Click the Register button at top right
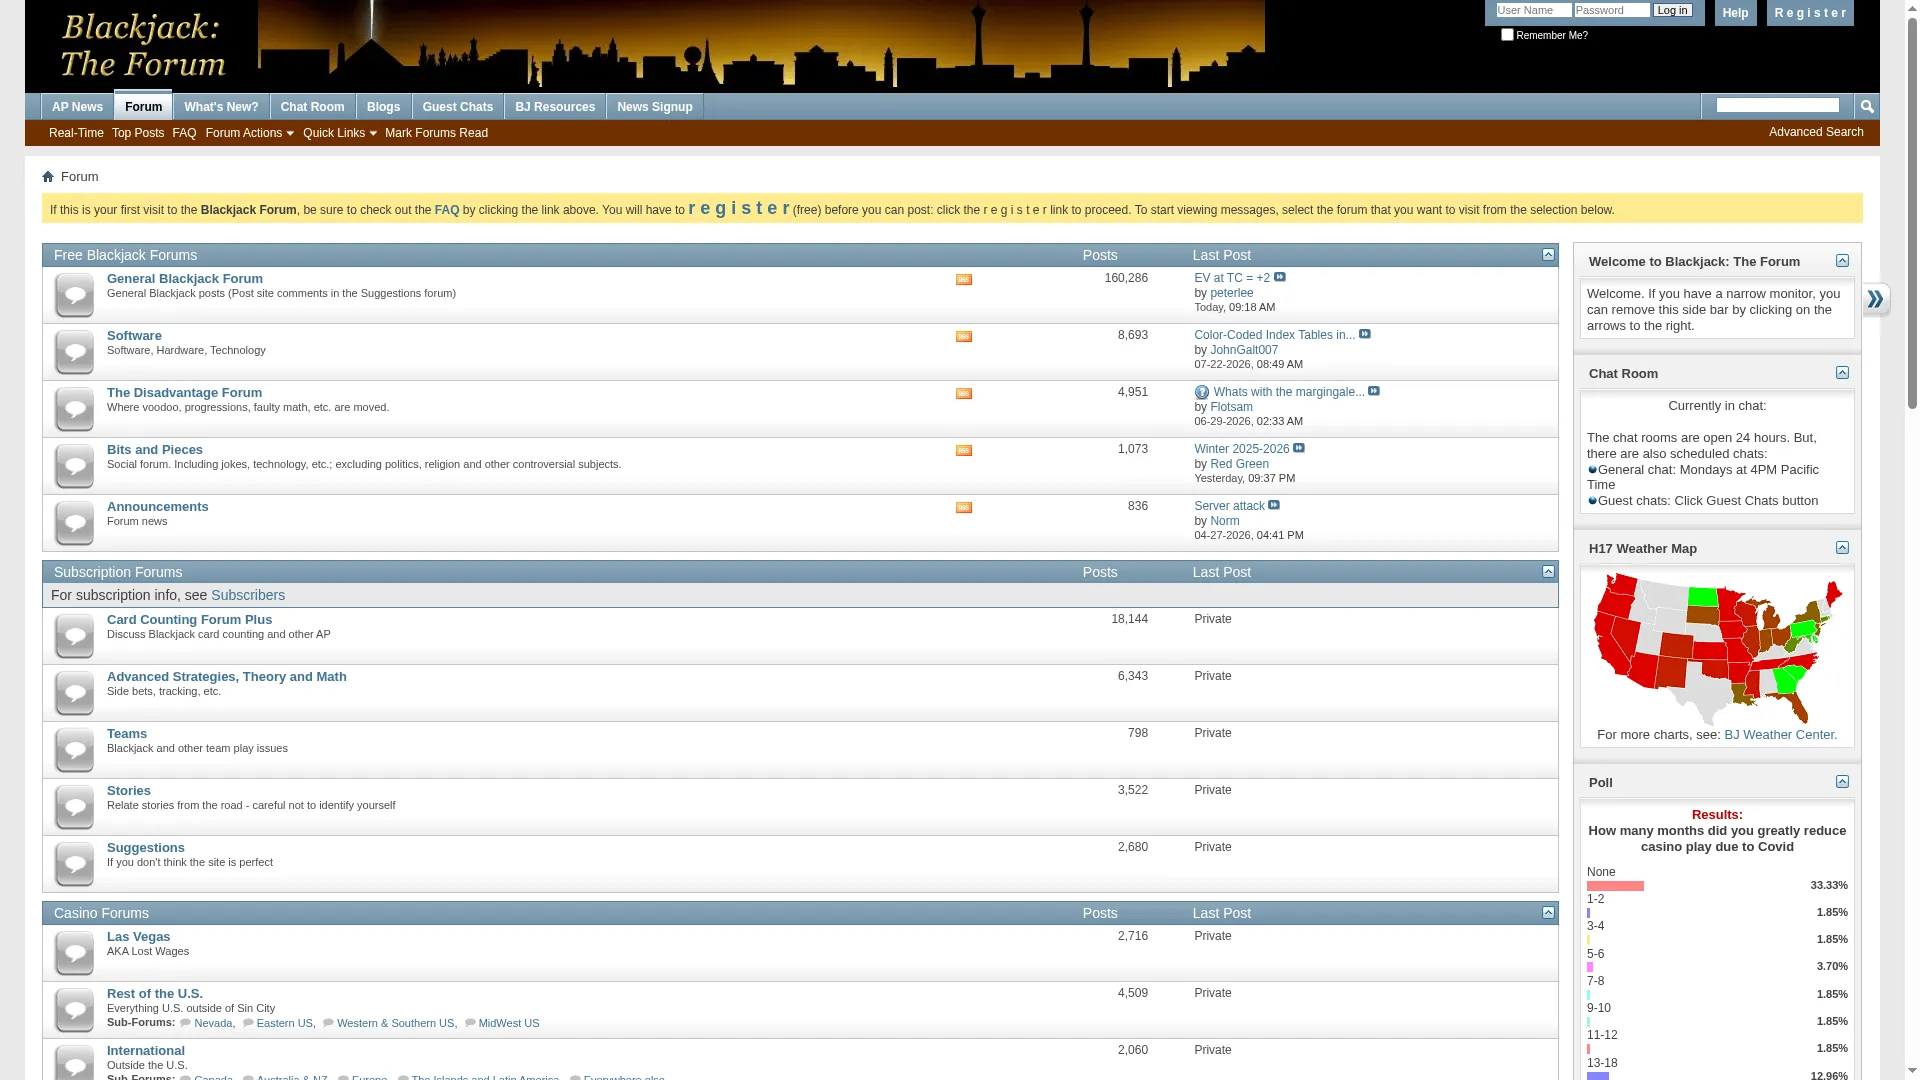This screenshot has height=1080, width=1920. [x=1810, y=13]
